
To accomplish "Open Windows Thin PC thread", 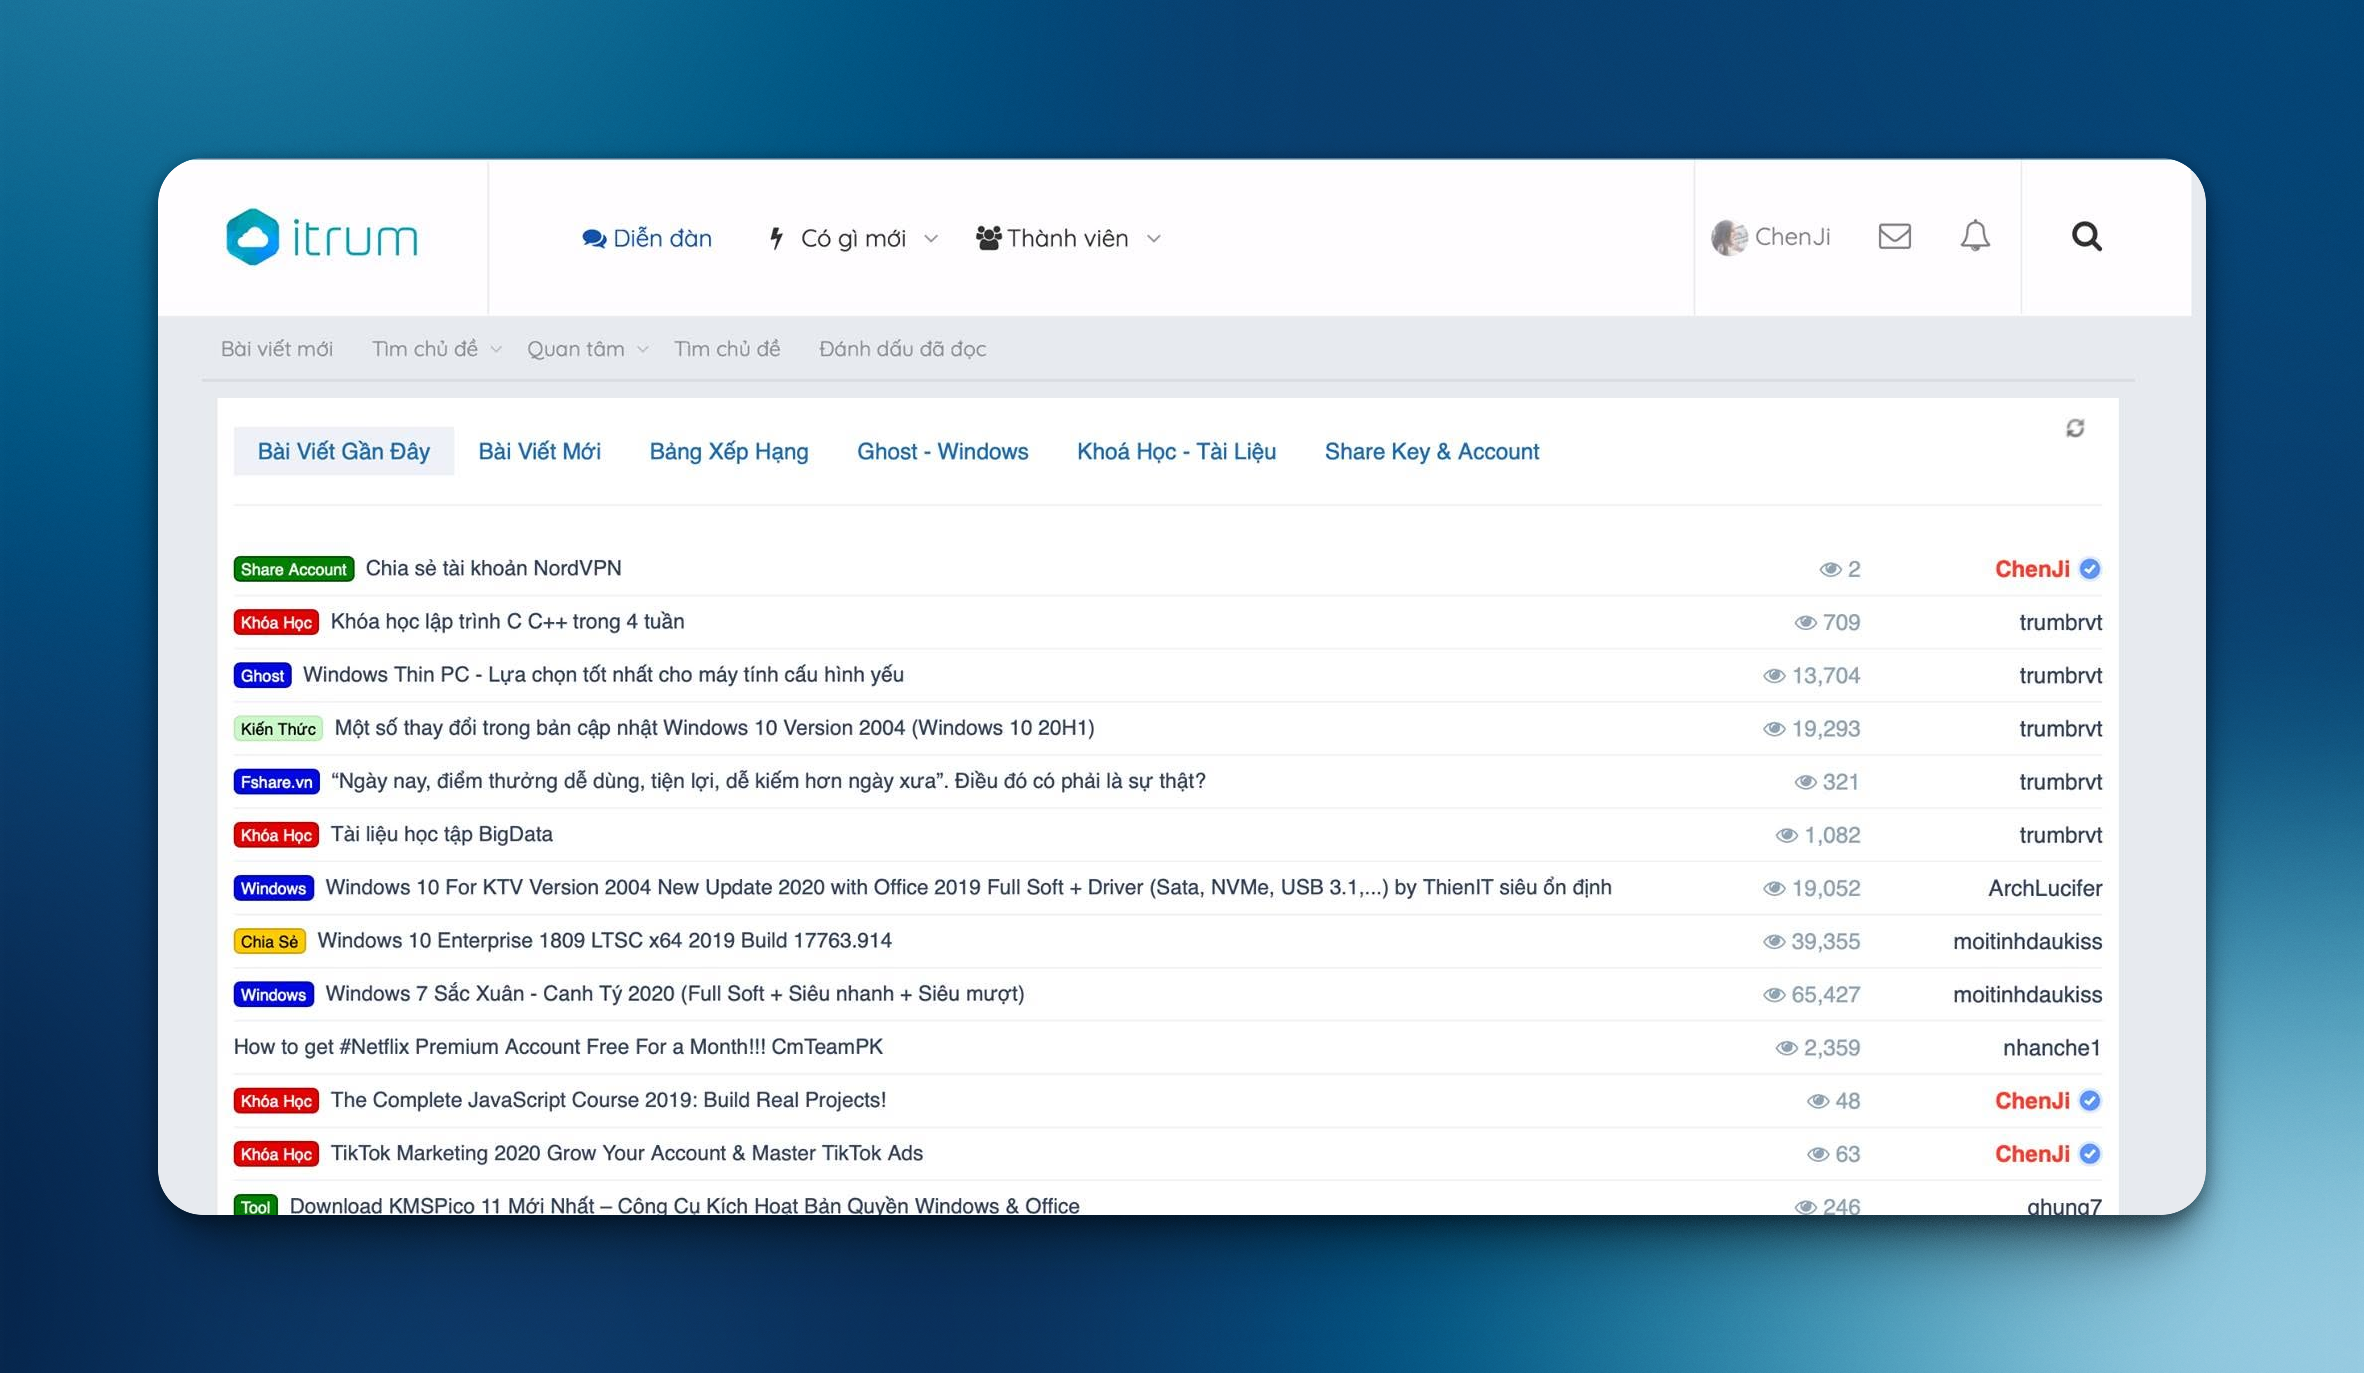I will (x=603, y=674).
